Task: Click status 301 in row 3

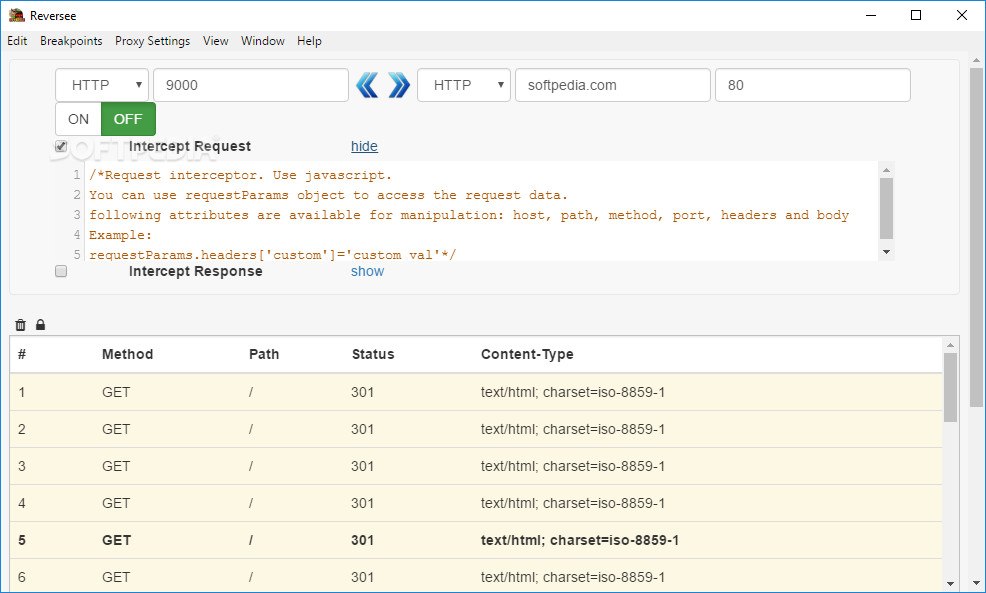Action: (x=363, y=467)
